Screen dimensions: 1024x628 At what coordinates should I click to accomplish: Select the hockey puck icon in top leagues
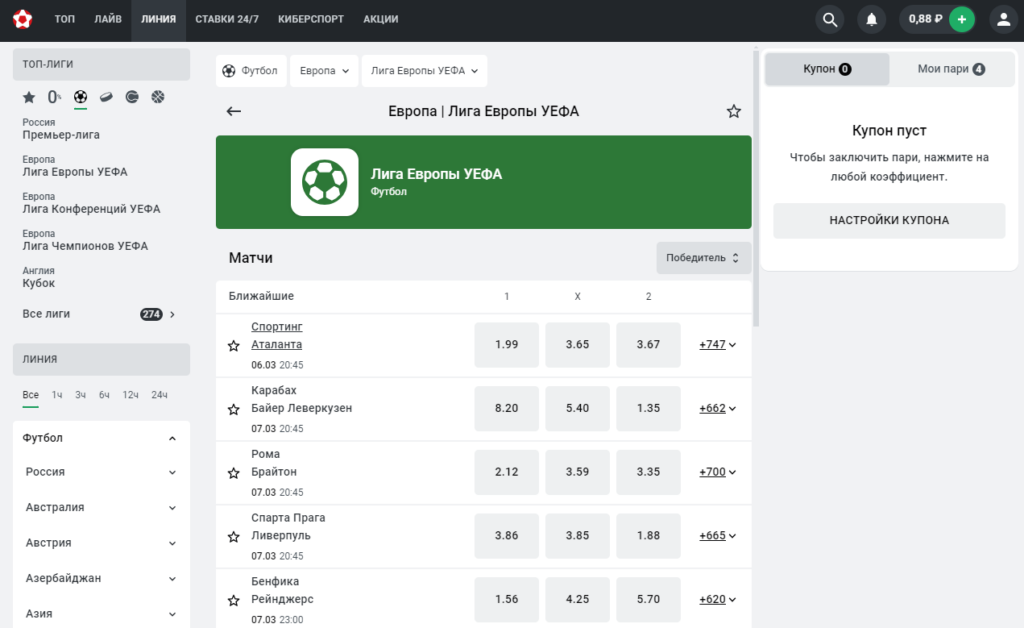[106, 97]
